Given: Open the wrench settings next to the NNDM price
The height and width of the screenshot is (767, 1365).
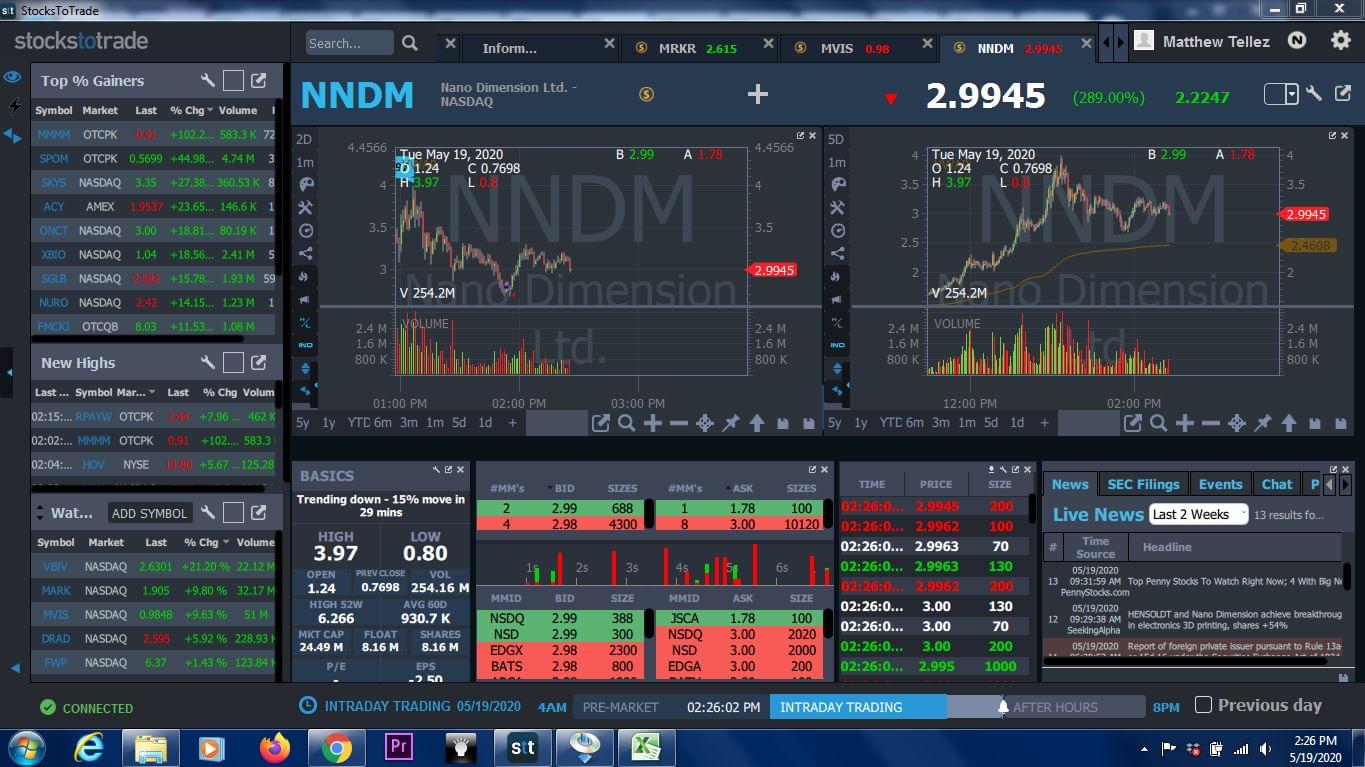Looking at the screenshot, I should coord(1314,93).
